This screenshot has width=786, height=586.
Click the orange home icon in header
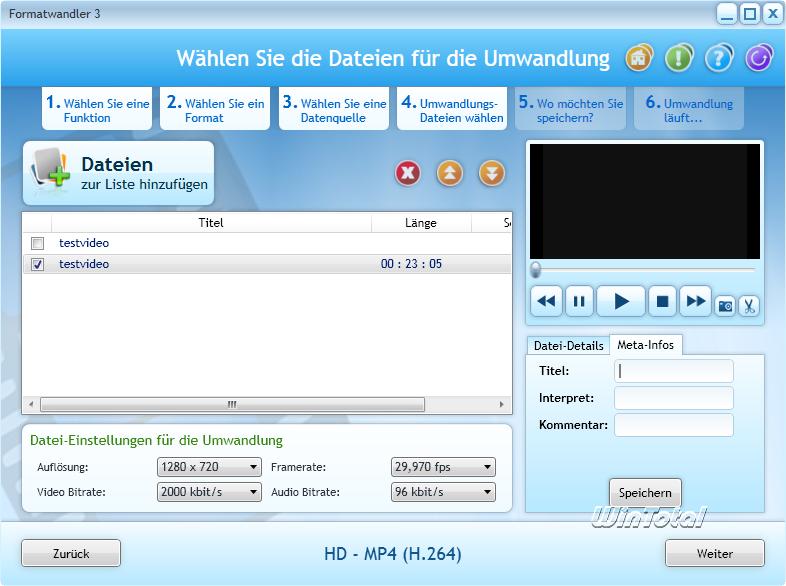(639, 58)
